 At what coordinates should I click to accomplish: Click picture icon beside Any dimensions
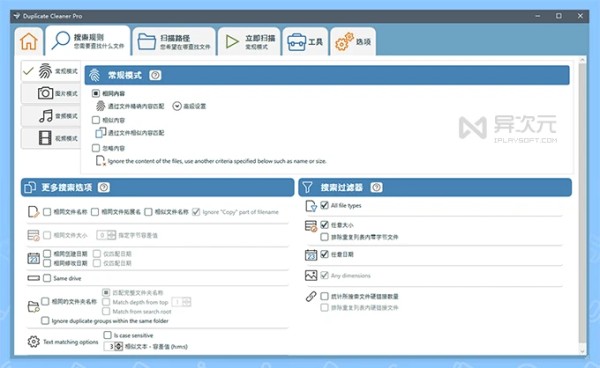311,275
